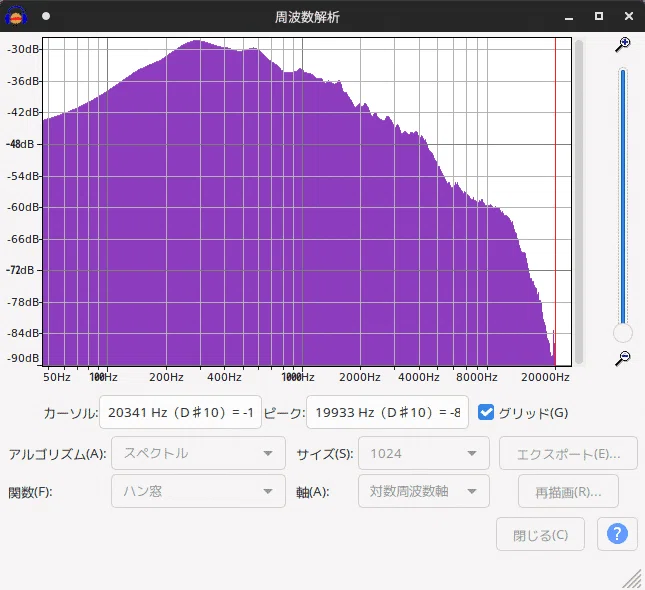Click the -84dB axis label
The width and height of the screenshot is (645, 590).
pyautogui.click(x=23, y=333)
